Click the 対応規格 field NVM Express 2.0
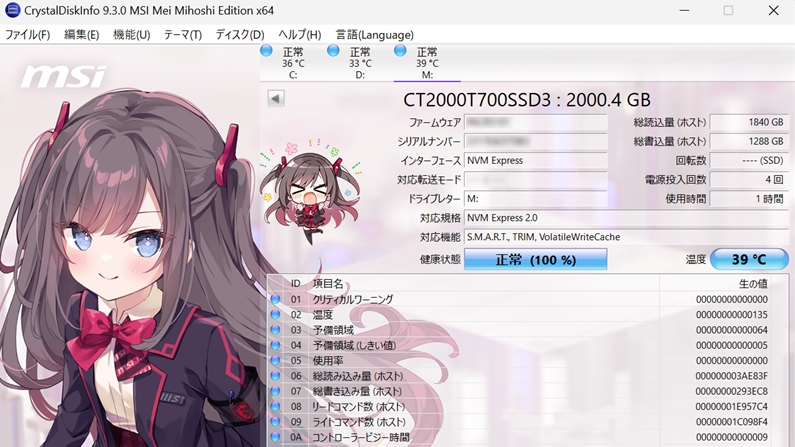 tap(626, 218)
